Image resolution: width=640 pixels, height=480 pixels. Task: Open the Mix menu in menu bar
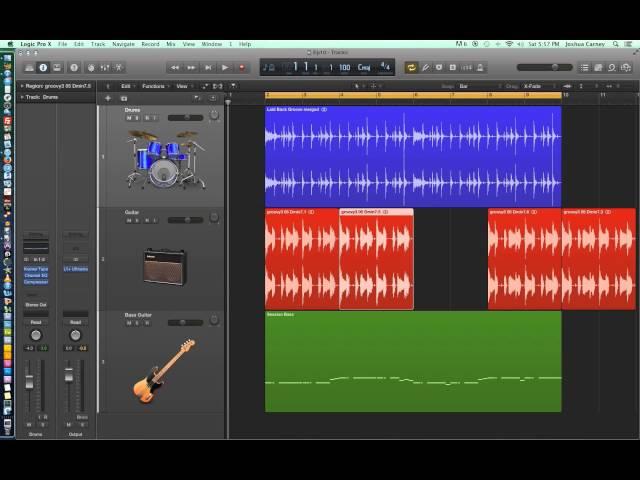point(171,44)
